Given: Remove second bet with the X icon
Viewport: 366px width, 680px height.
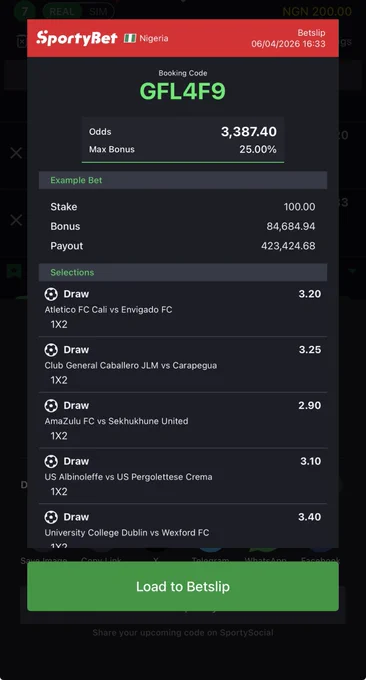Looking at the screenshot, I should 16,220.
